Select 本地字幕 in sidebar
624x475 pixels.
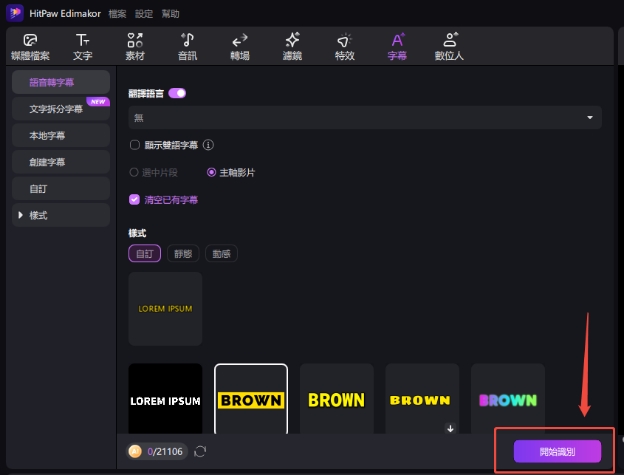click(x=61, y=136)
